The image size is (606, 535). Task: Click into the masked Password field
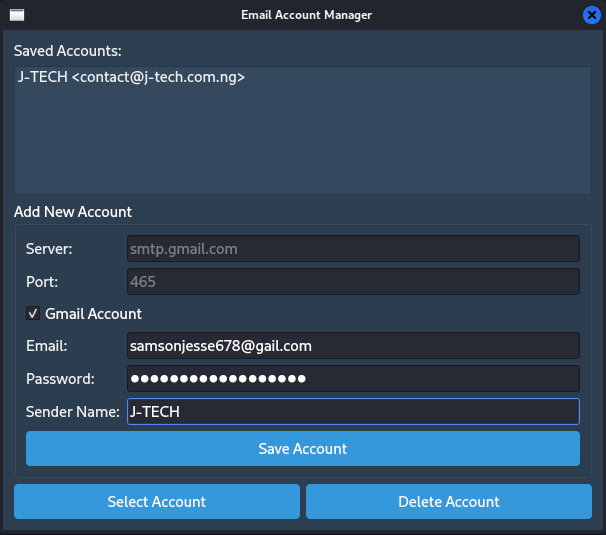(x=353, y=379)
